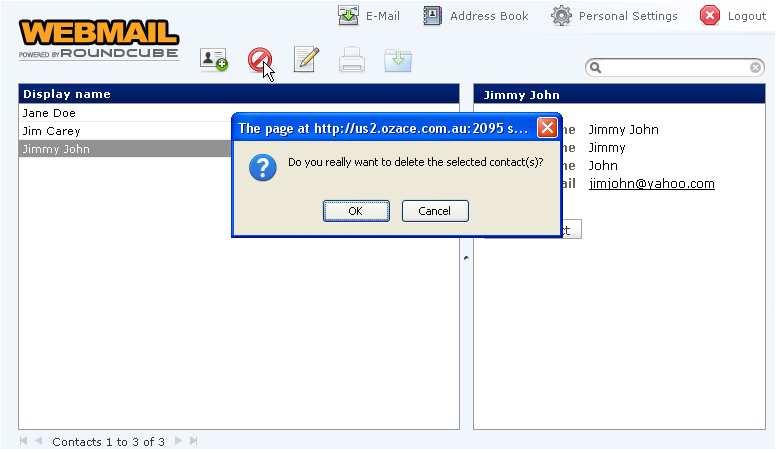Screen dimensions: 776x450
Task: Log out of webmail
Action: point(734,16)
